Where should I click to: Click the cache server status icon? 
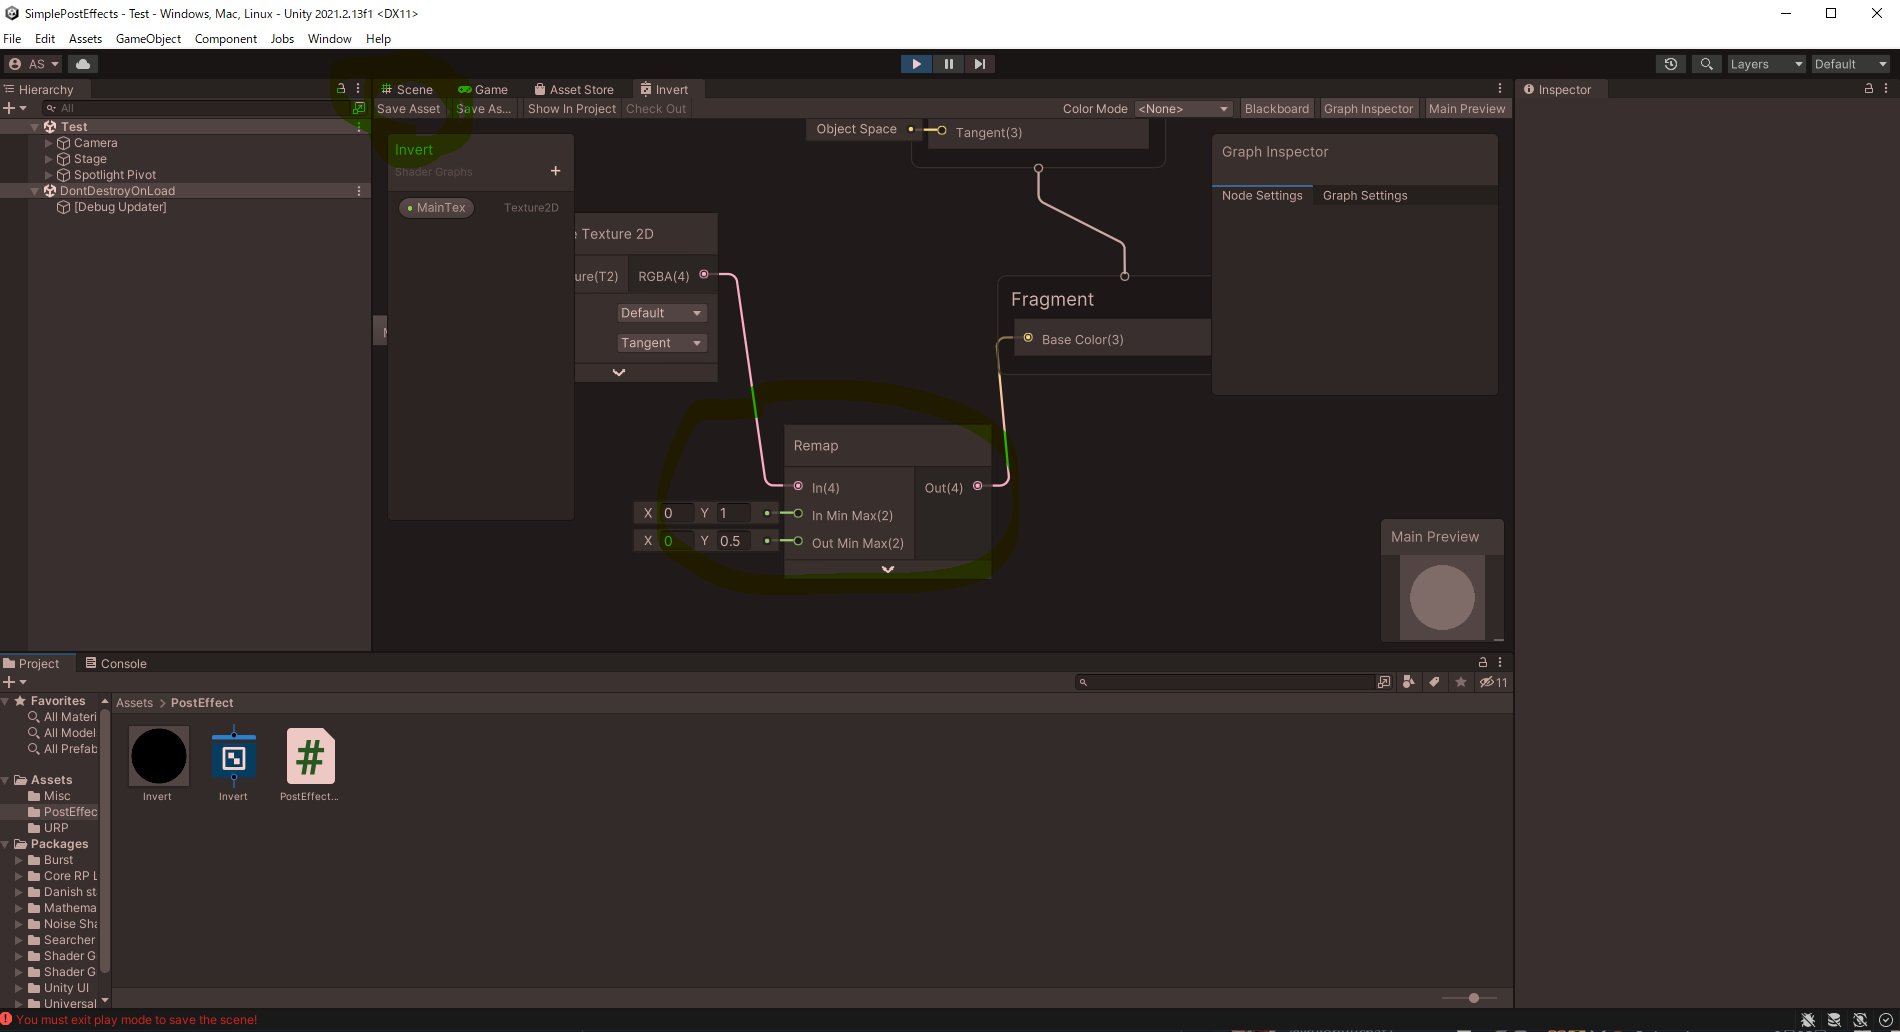click(1834, 1020)
